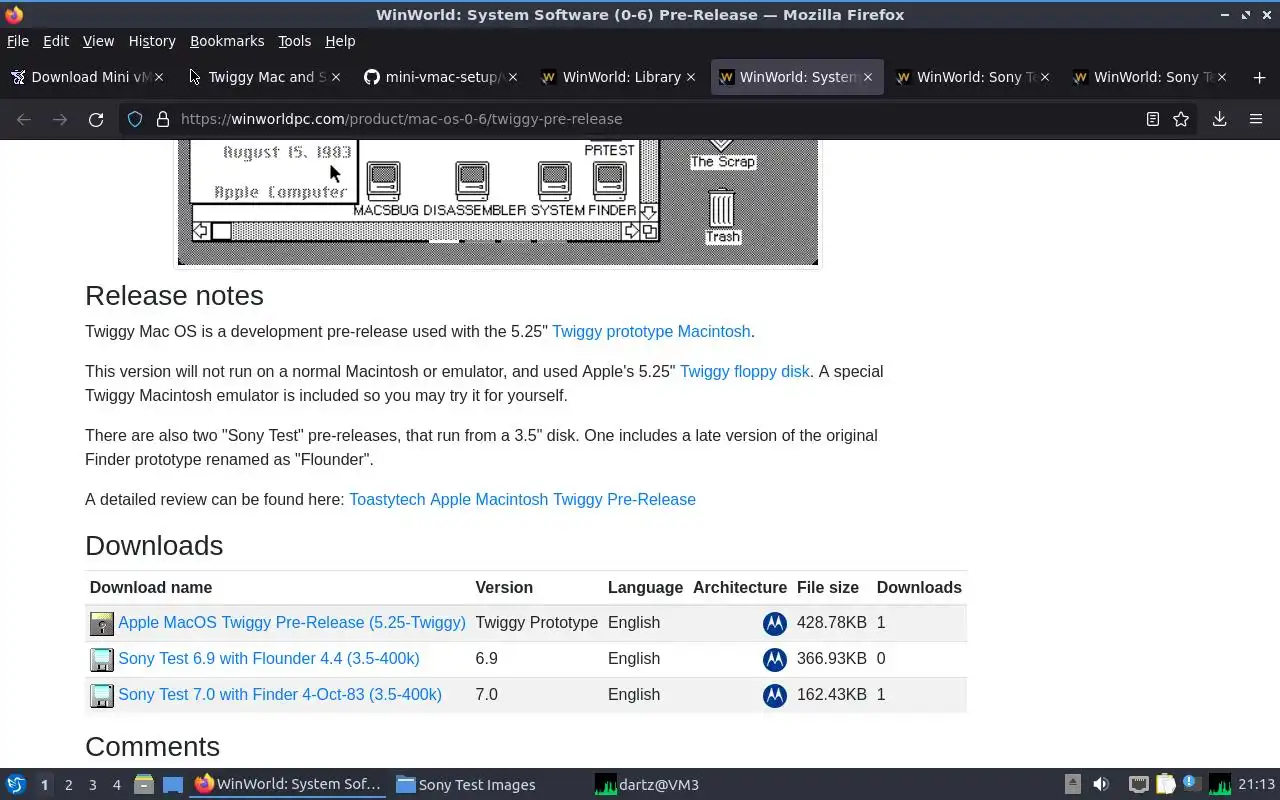Show site security padlock info
This screenshot has width=1280, height=800.
coord(163,119)
